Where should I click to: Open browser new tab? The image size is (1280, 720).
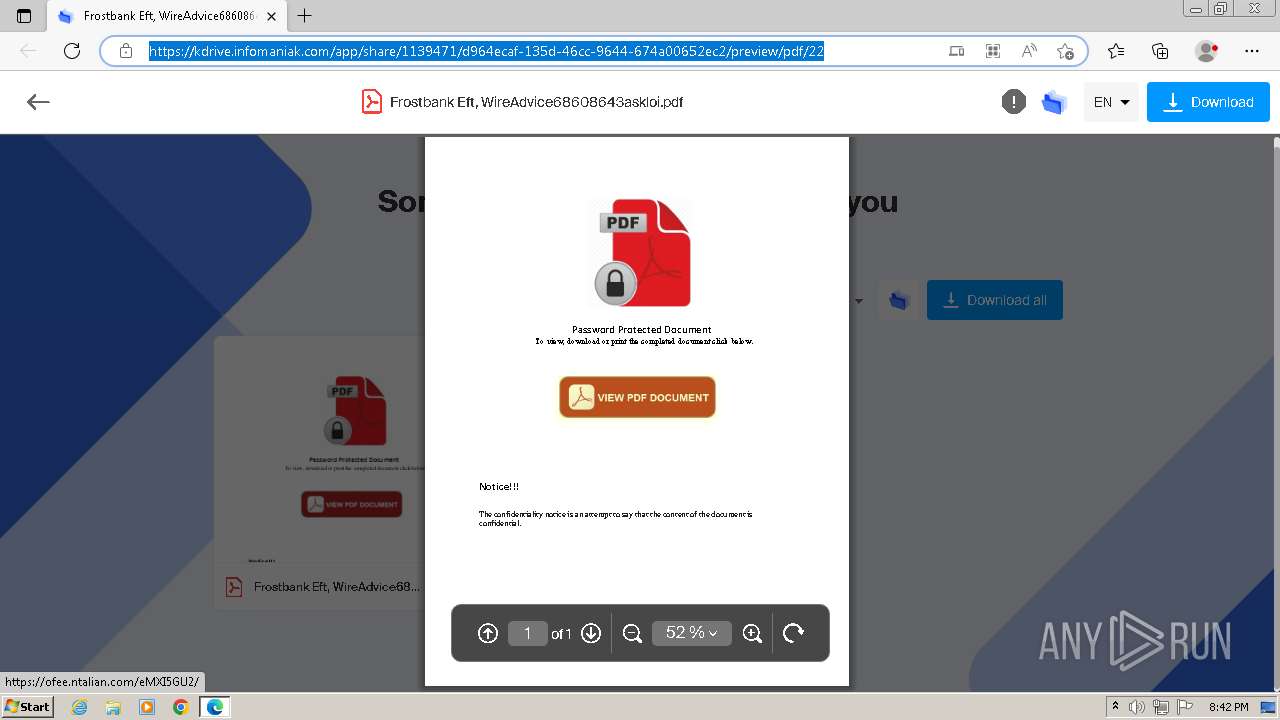coord(305,15)
